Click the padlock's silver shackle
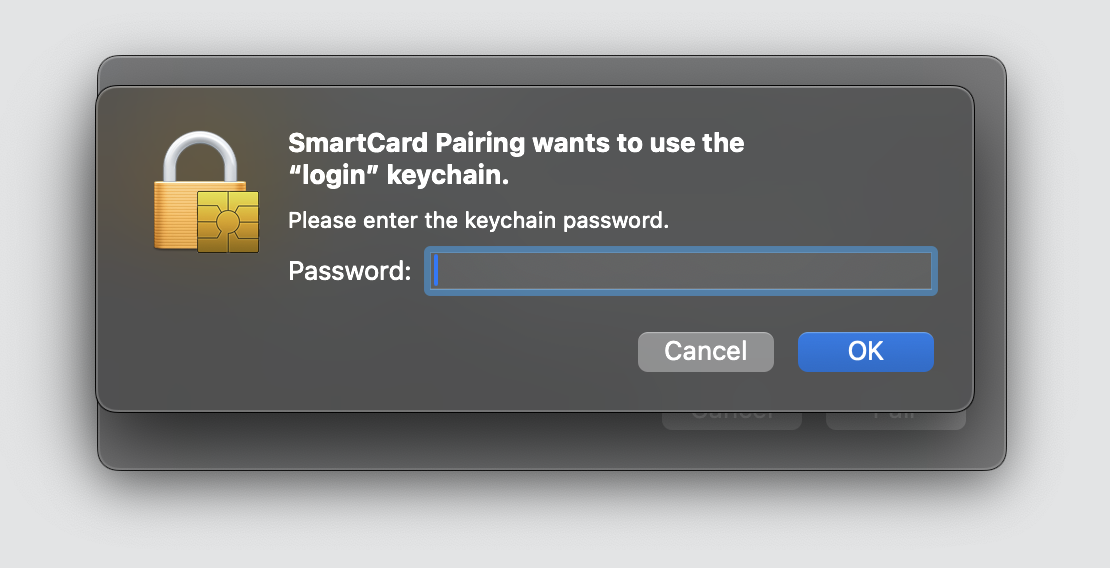Viewport: 1110px width, 568px height. coord(200,157)
